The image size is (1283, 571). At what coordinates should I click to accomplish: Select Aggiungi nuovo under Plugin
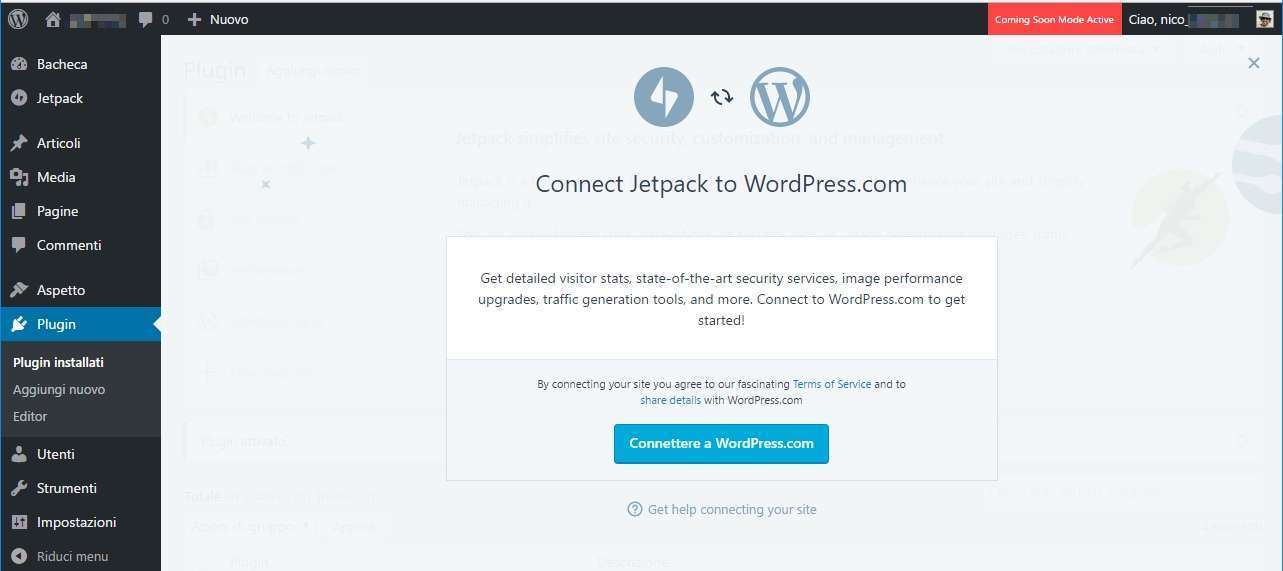59,389
